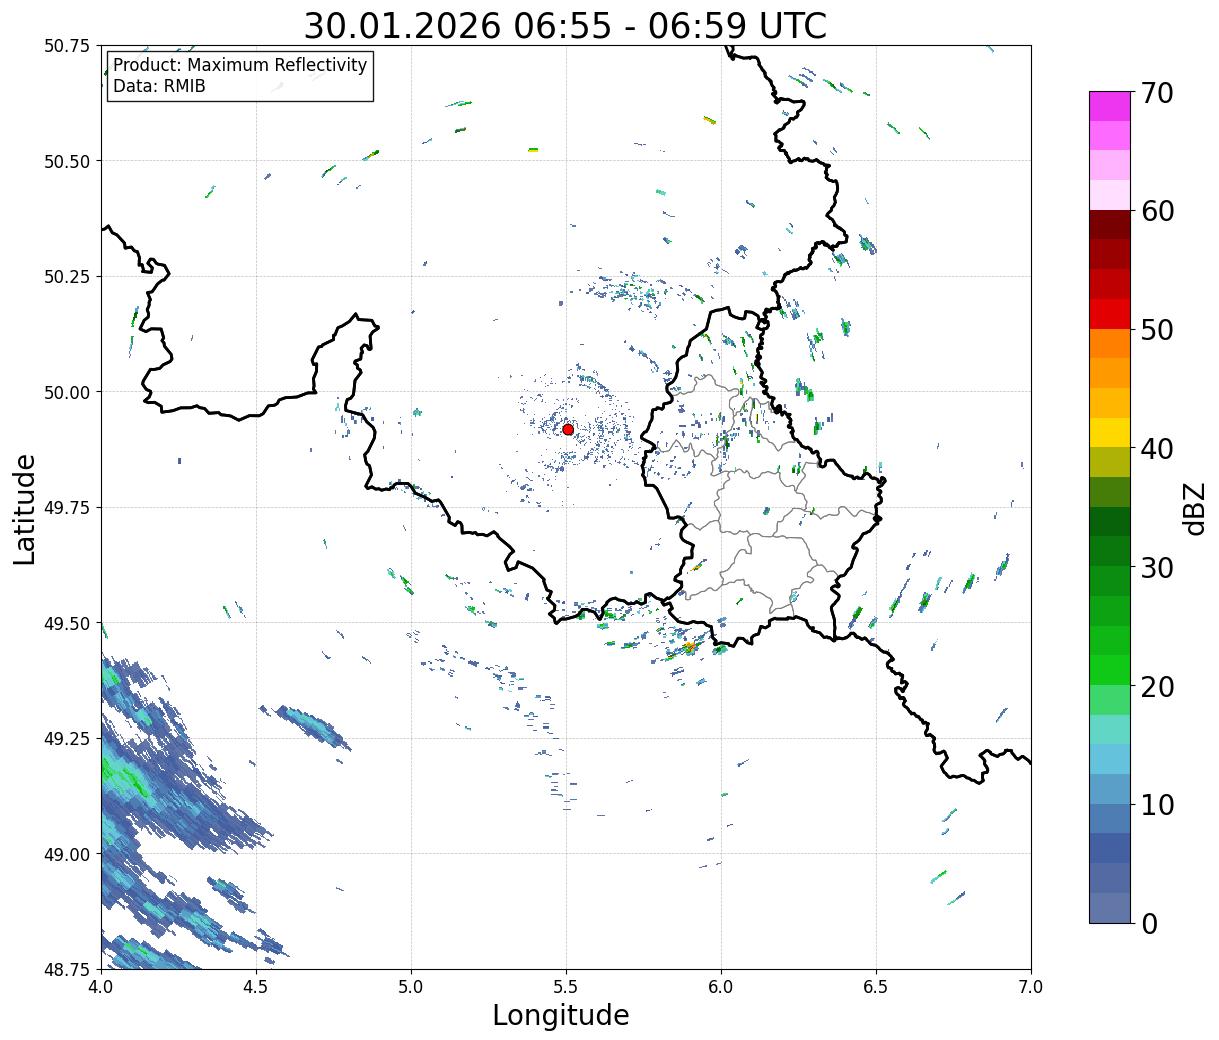Click the blue swatch just below 10 dBZ

click(x=1110, y=818)
